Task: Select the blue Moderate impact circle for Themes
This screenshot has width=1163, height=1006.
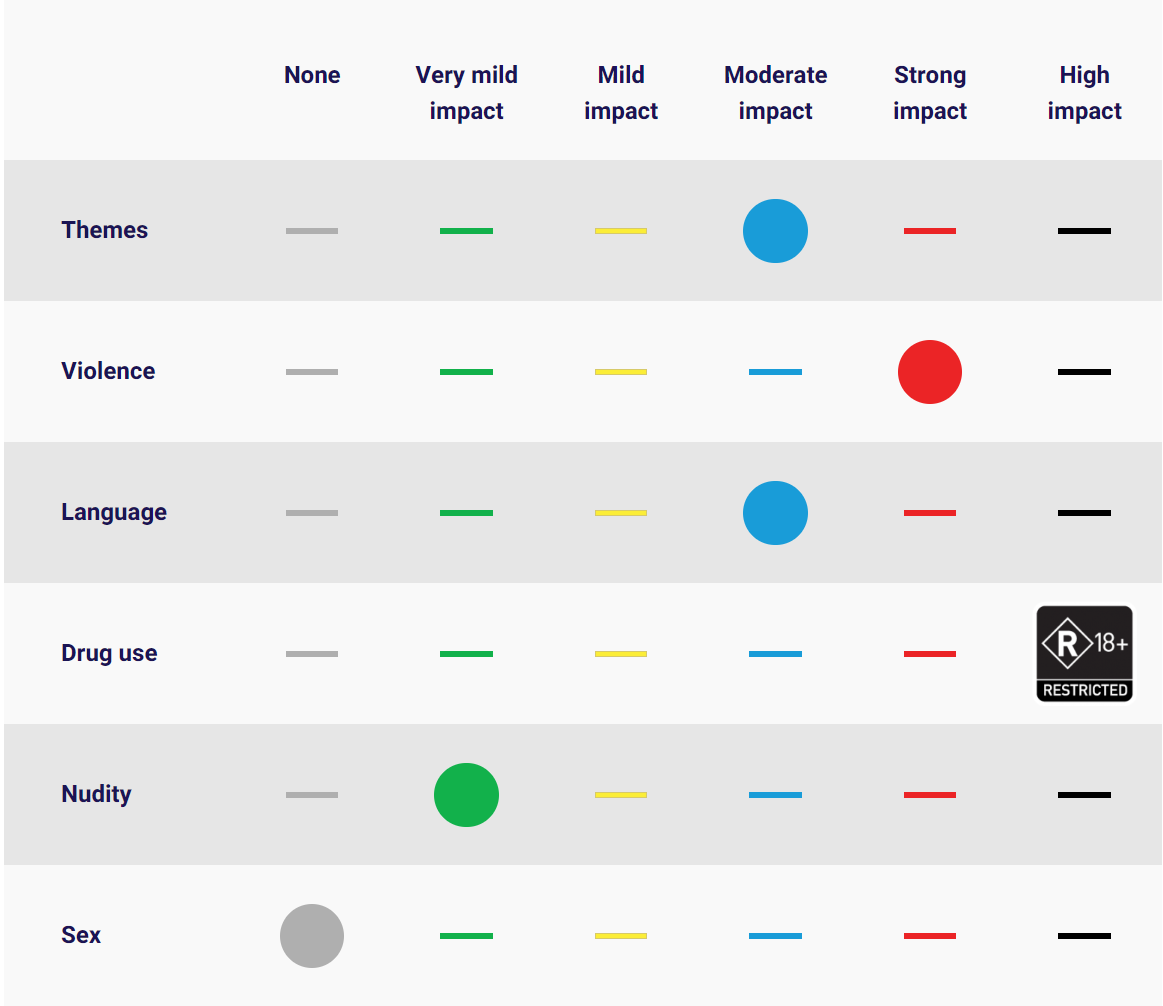Action: [x=775, y=231]
